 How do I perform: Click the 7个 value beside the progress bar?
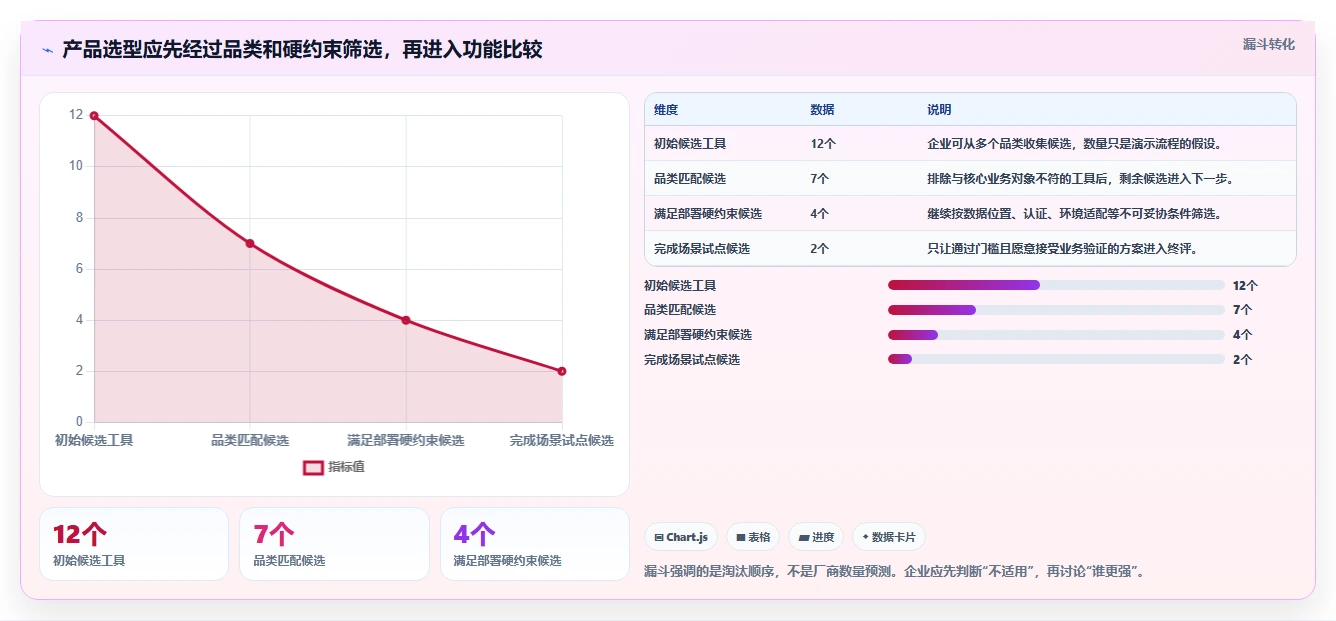coord(1242,310)
